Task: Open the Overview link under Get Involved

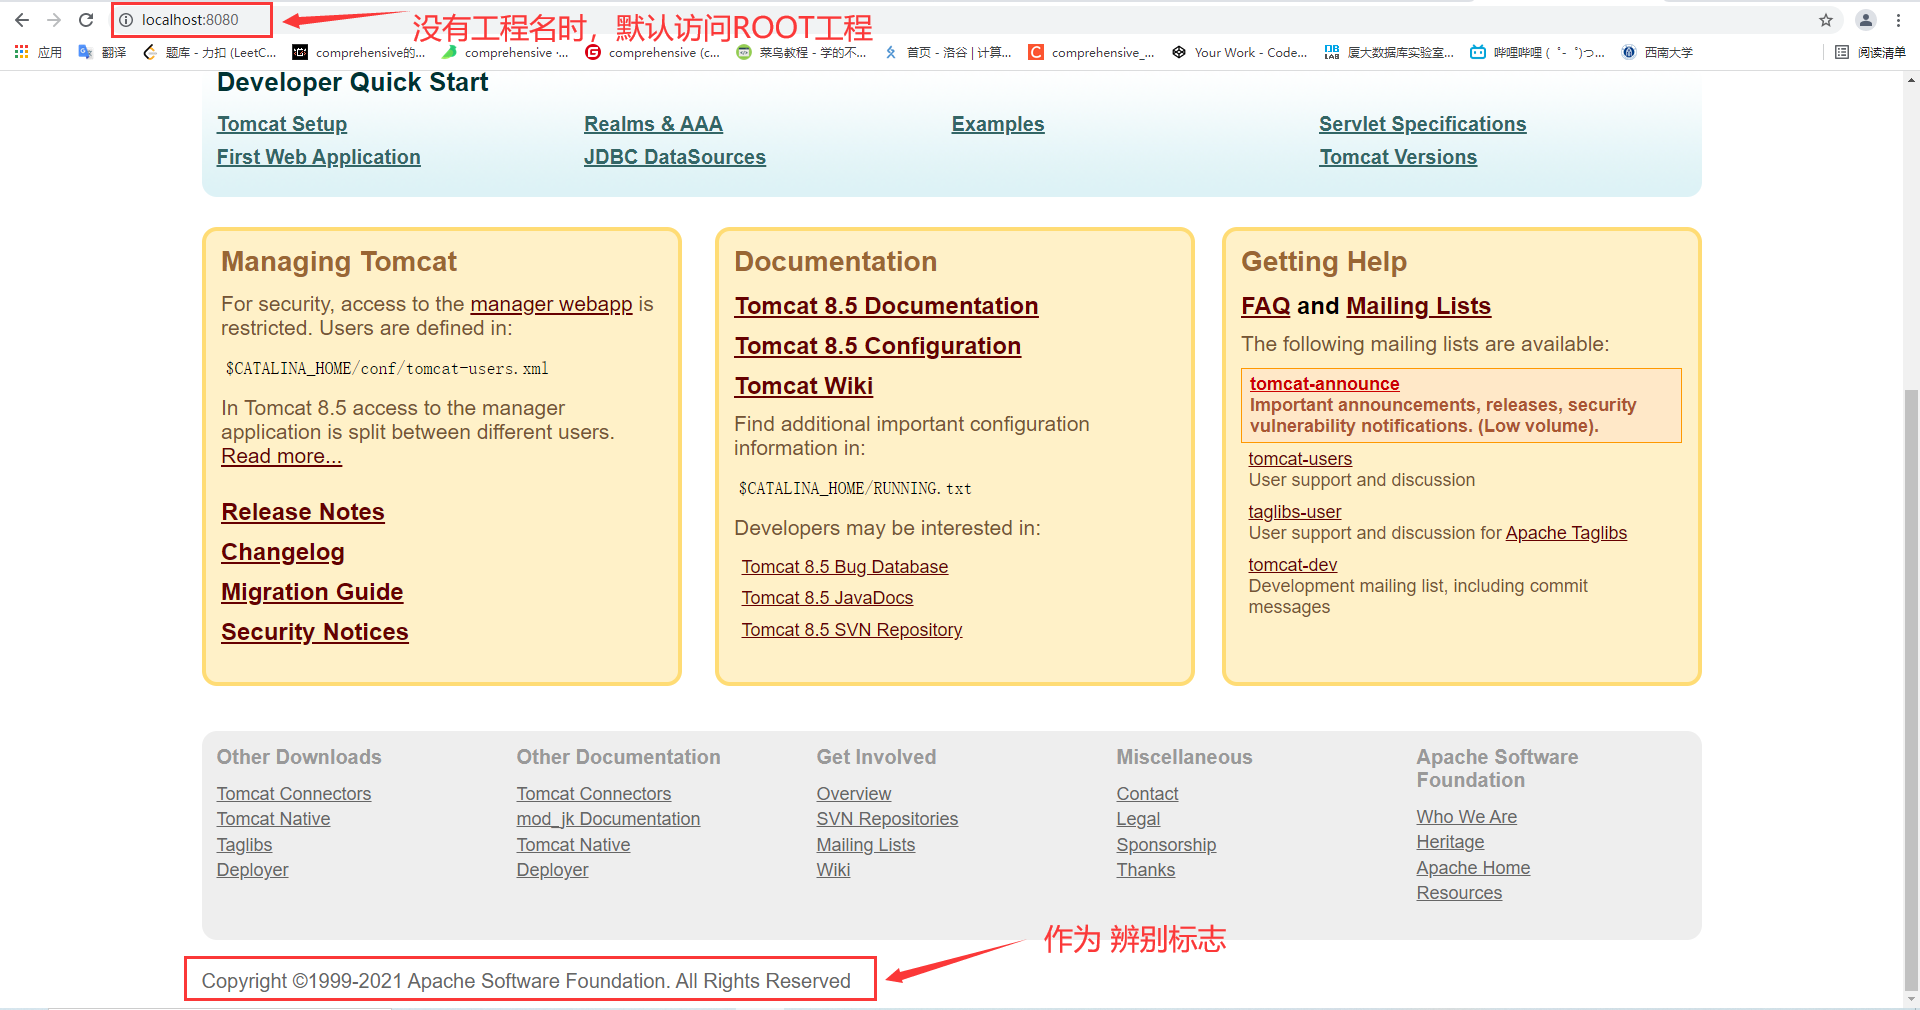Action: [x=854, y=794]
